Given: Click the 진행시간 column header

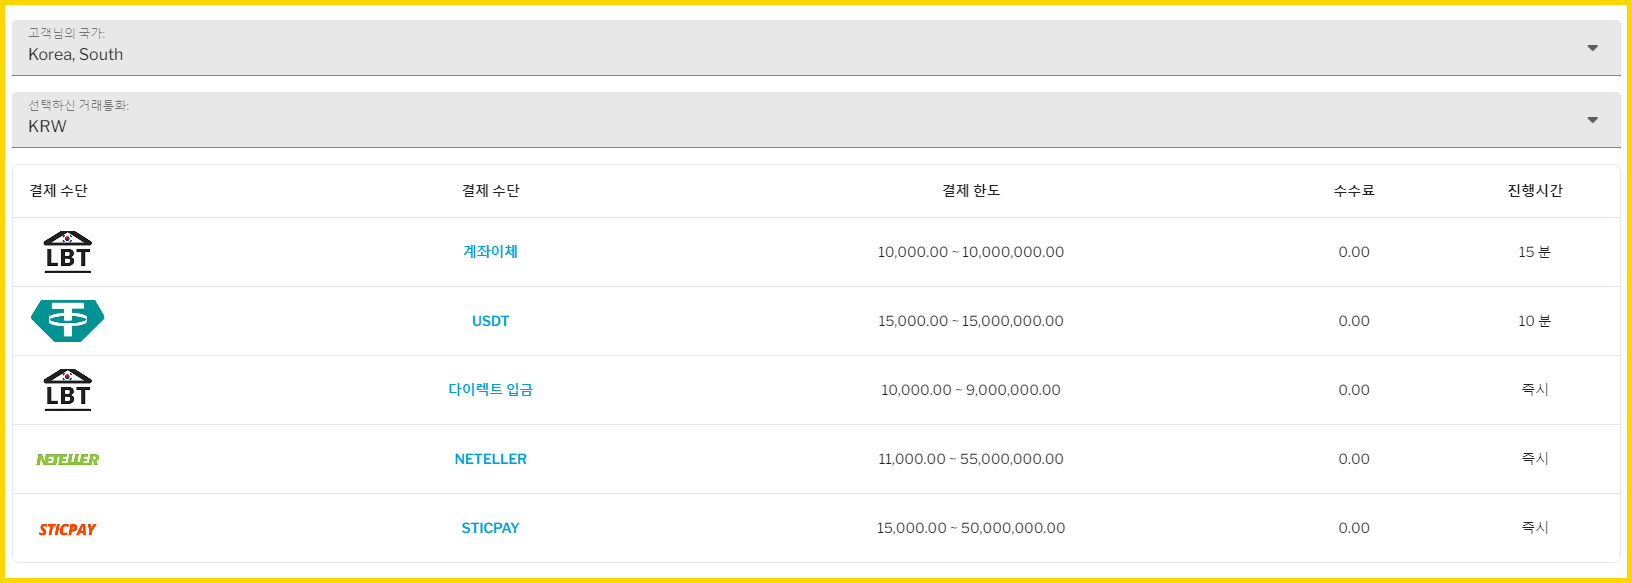Looking at the screenshot, I should (1535, 191).
